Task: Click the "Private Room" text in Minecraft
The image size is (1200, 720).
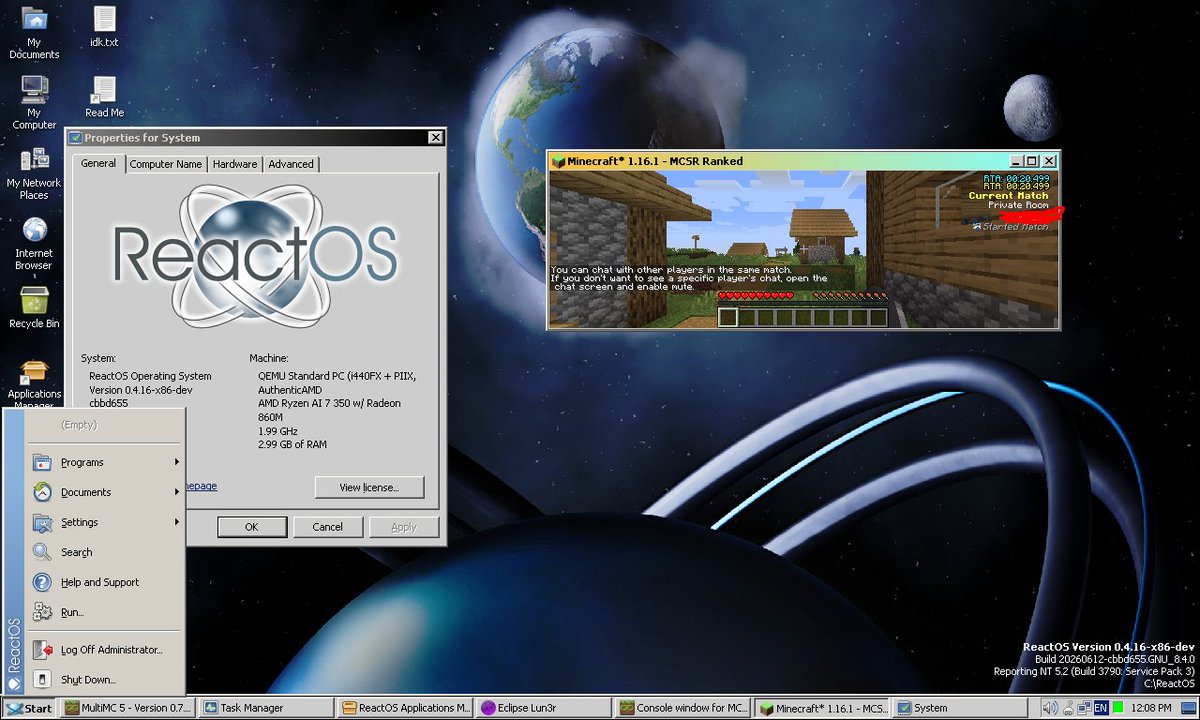Action: pos(1018,205)
